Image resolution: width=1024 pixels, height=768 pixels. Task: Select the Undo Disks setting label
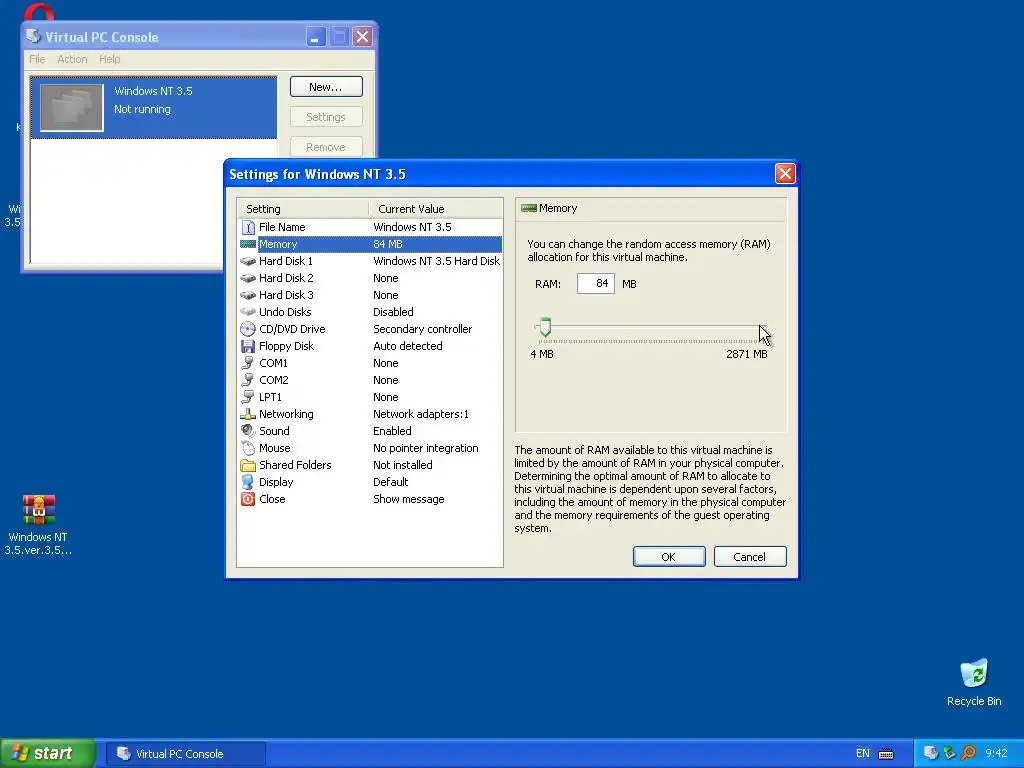click(x=285, y=312)
